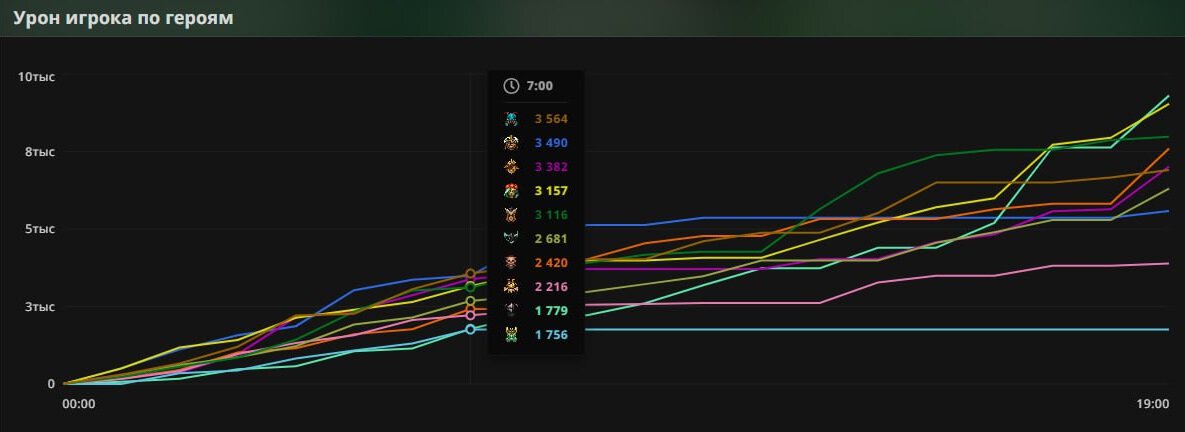Click the light blue data point marker at 7:00
The width and height of the screenshot is (1185, 432).
pyautogui.click(x=470, y=329)
